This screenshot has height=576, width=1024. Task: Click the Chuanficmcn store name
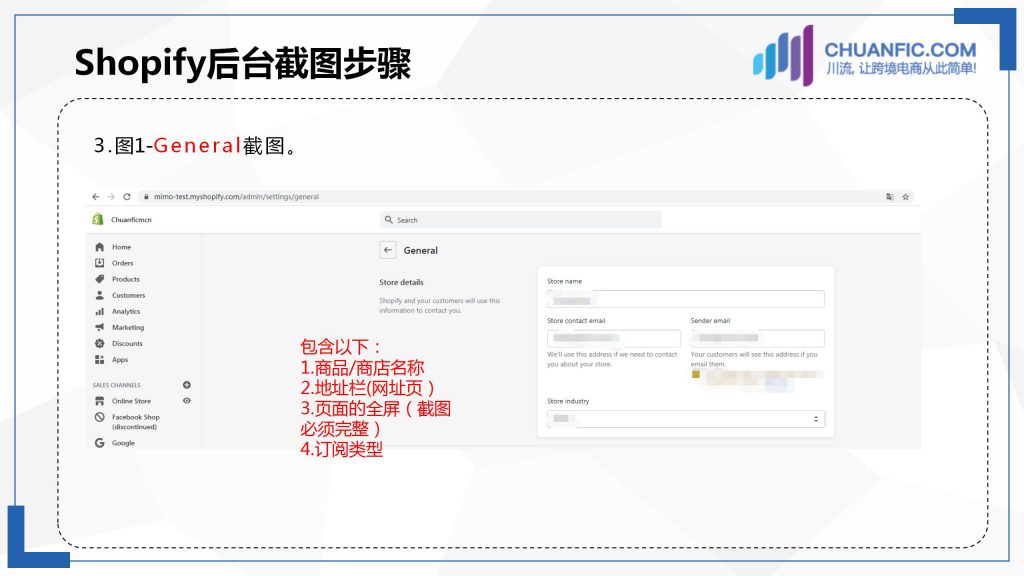click(x=131, y=219)
